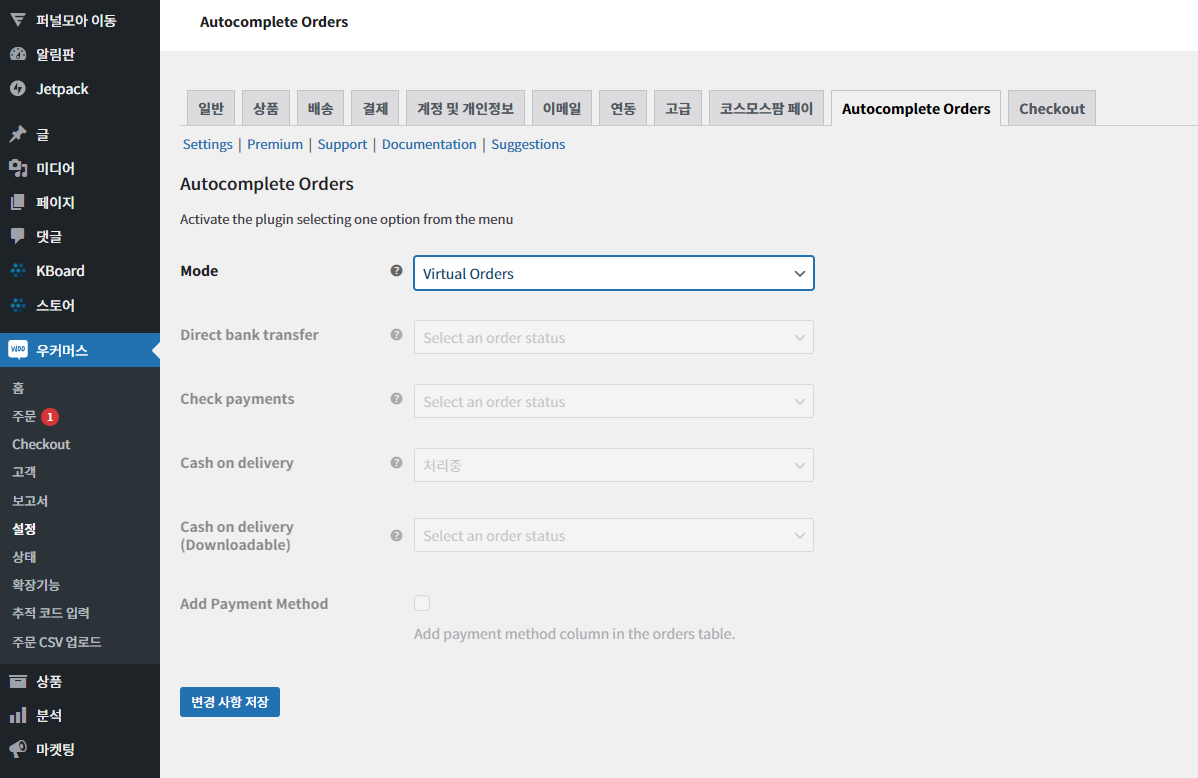This screenshot has width=1198, height=778.
Task: Open the 코스모스팜 페이 tab
Action: (x=766, y=108)
